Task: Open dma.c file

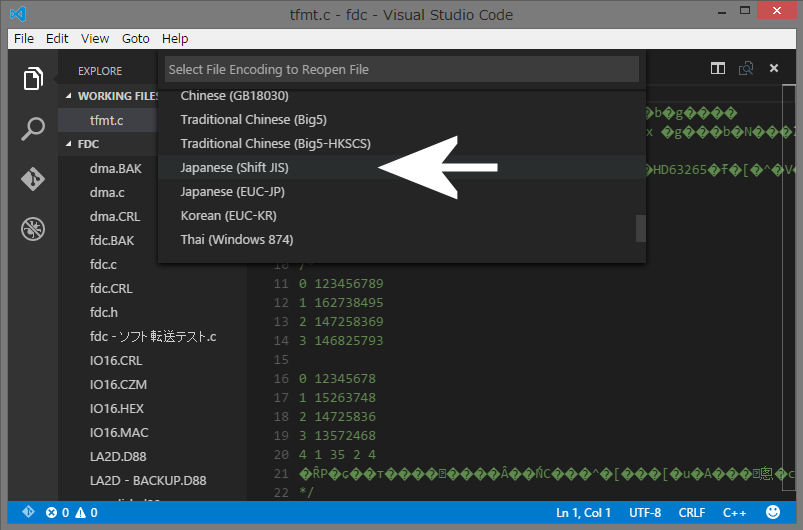Action: [107, 193]
